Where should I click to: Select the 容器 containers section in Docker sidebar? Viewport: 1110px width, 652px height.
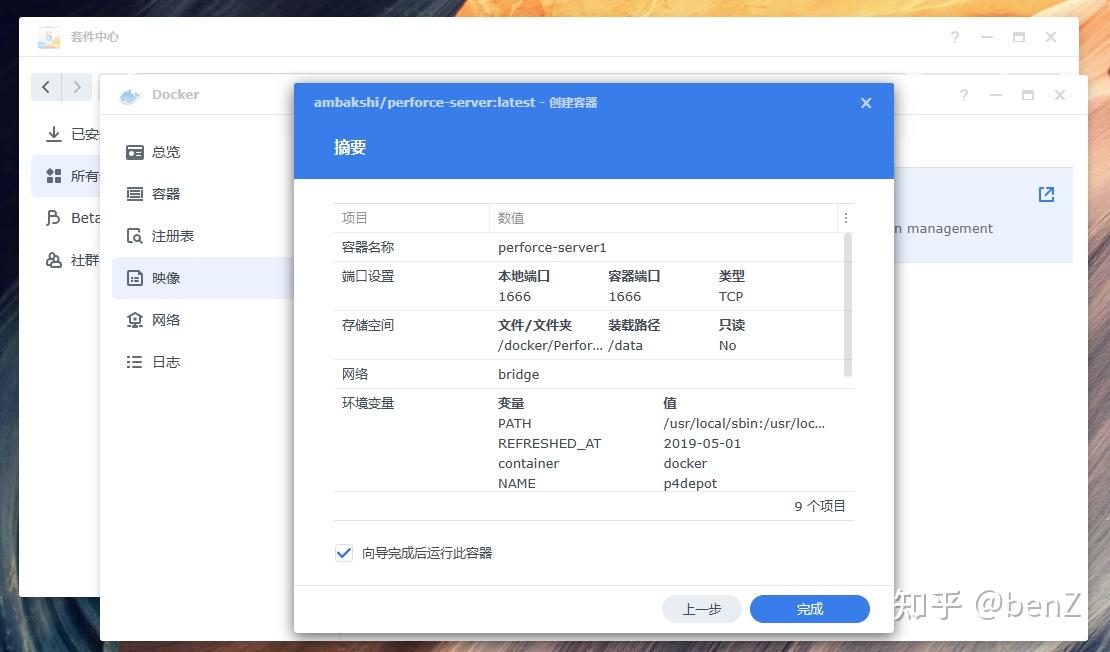click(165, 194)
